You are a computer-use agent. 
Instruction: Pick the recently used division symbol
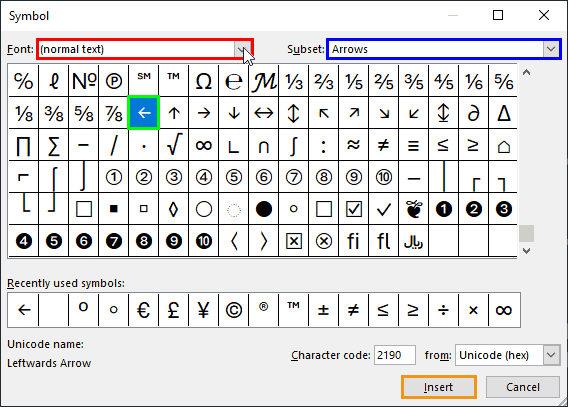(444, 310)
